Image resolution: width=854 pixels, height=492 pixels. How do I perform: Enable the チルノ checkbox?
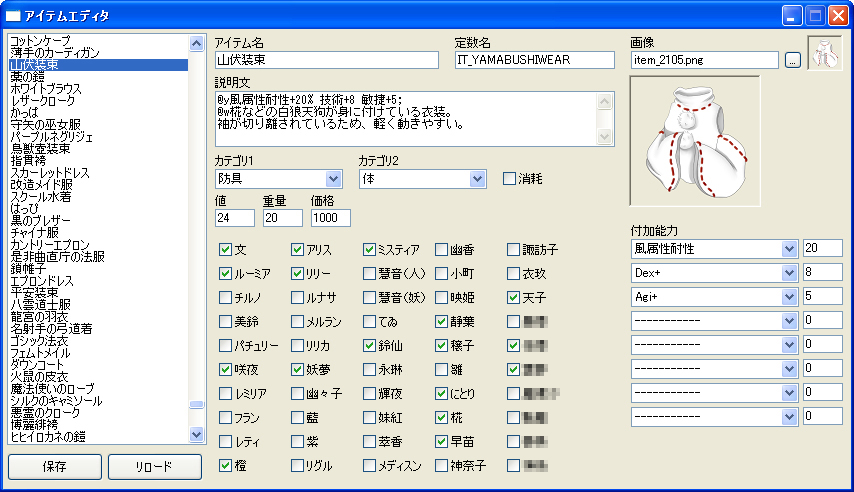click(x=225, y=297)
